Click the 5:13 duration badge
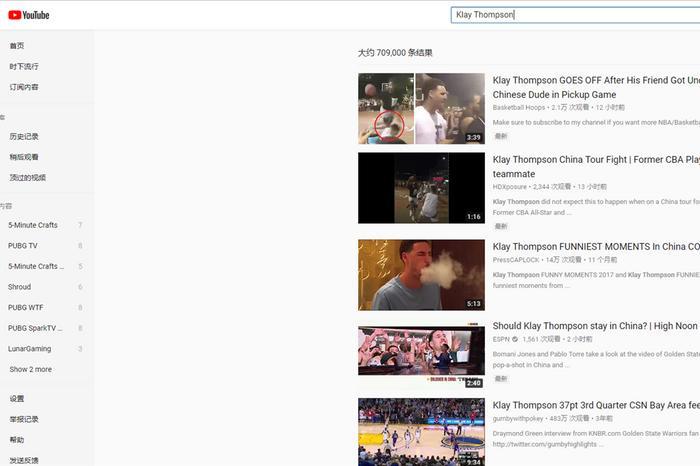Screen dimensions: 700x466 tap(474, 304)
